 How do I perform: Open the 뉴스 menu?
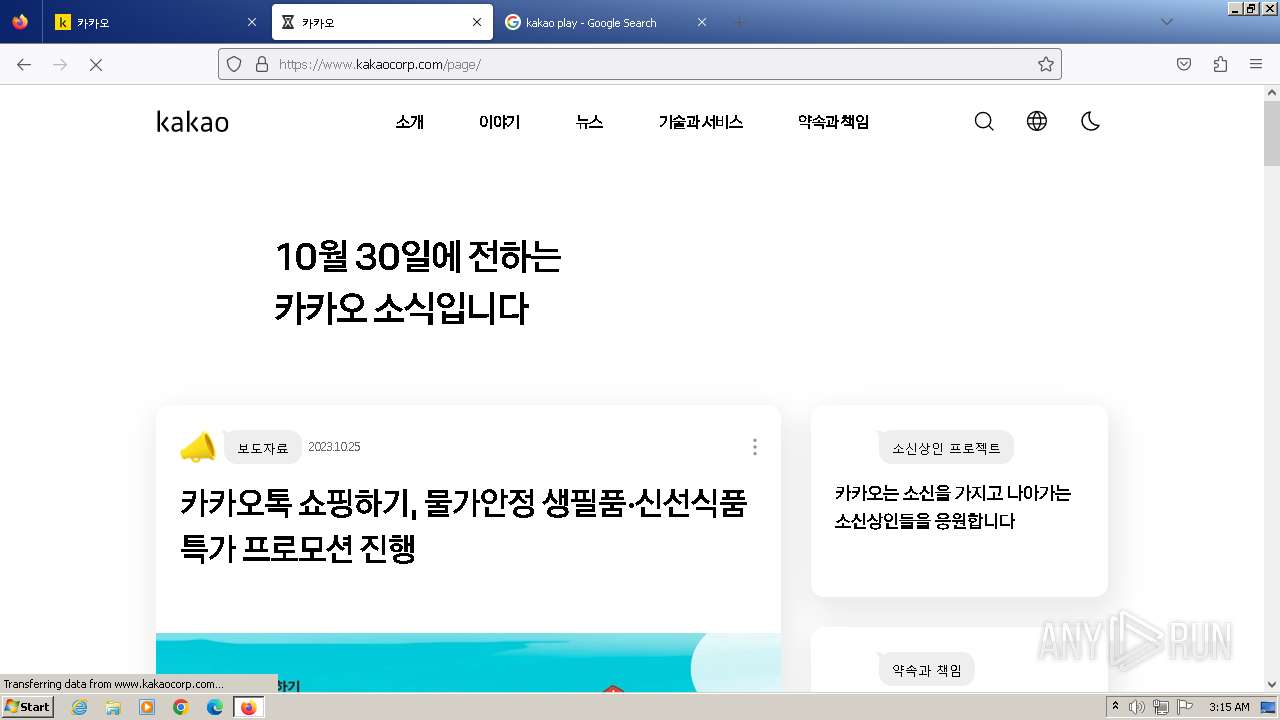point(589,122)
